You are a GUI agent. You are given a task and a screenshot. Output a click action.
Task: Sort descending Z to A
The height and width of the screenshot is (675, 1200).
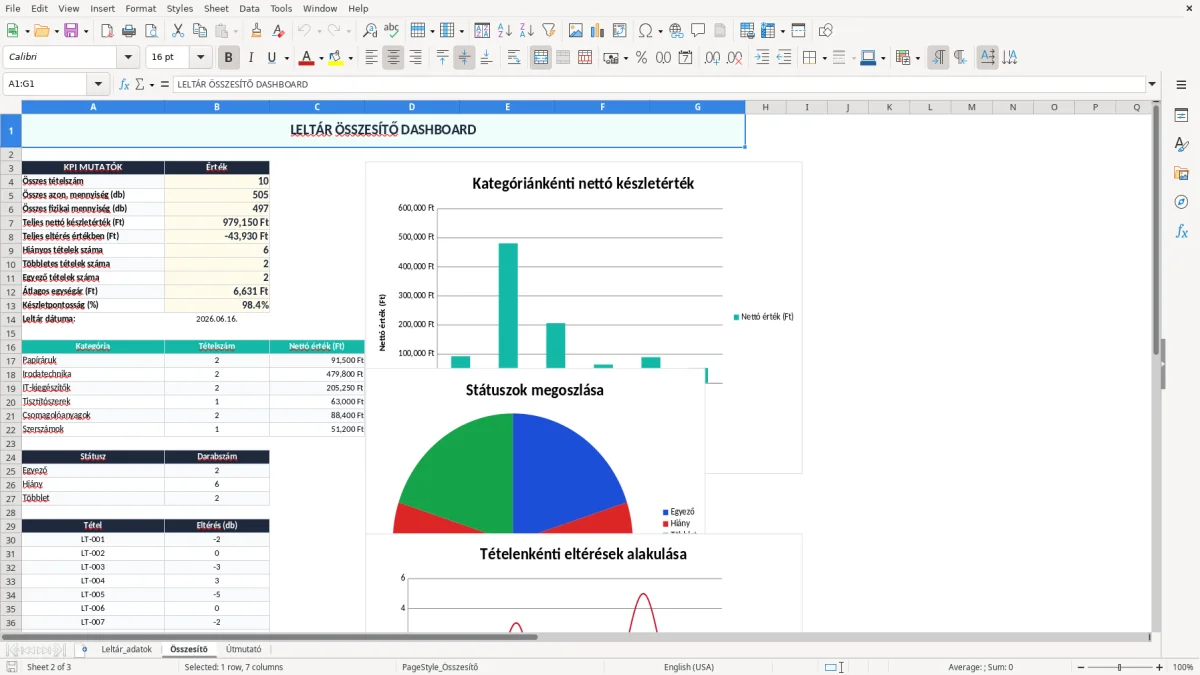tap(527, 31)
